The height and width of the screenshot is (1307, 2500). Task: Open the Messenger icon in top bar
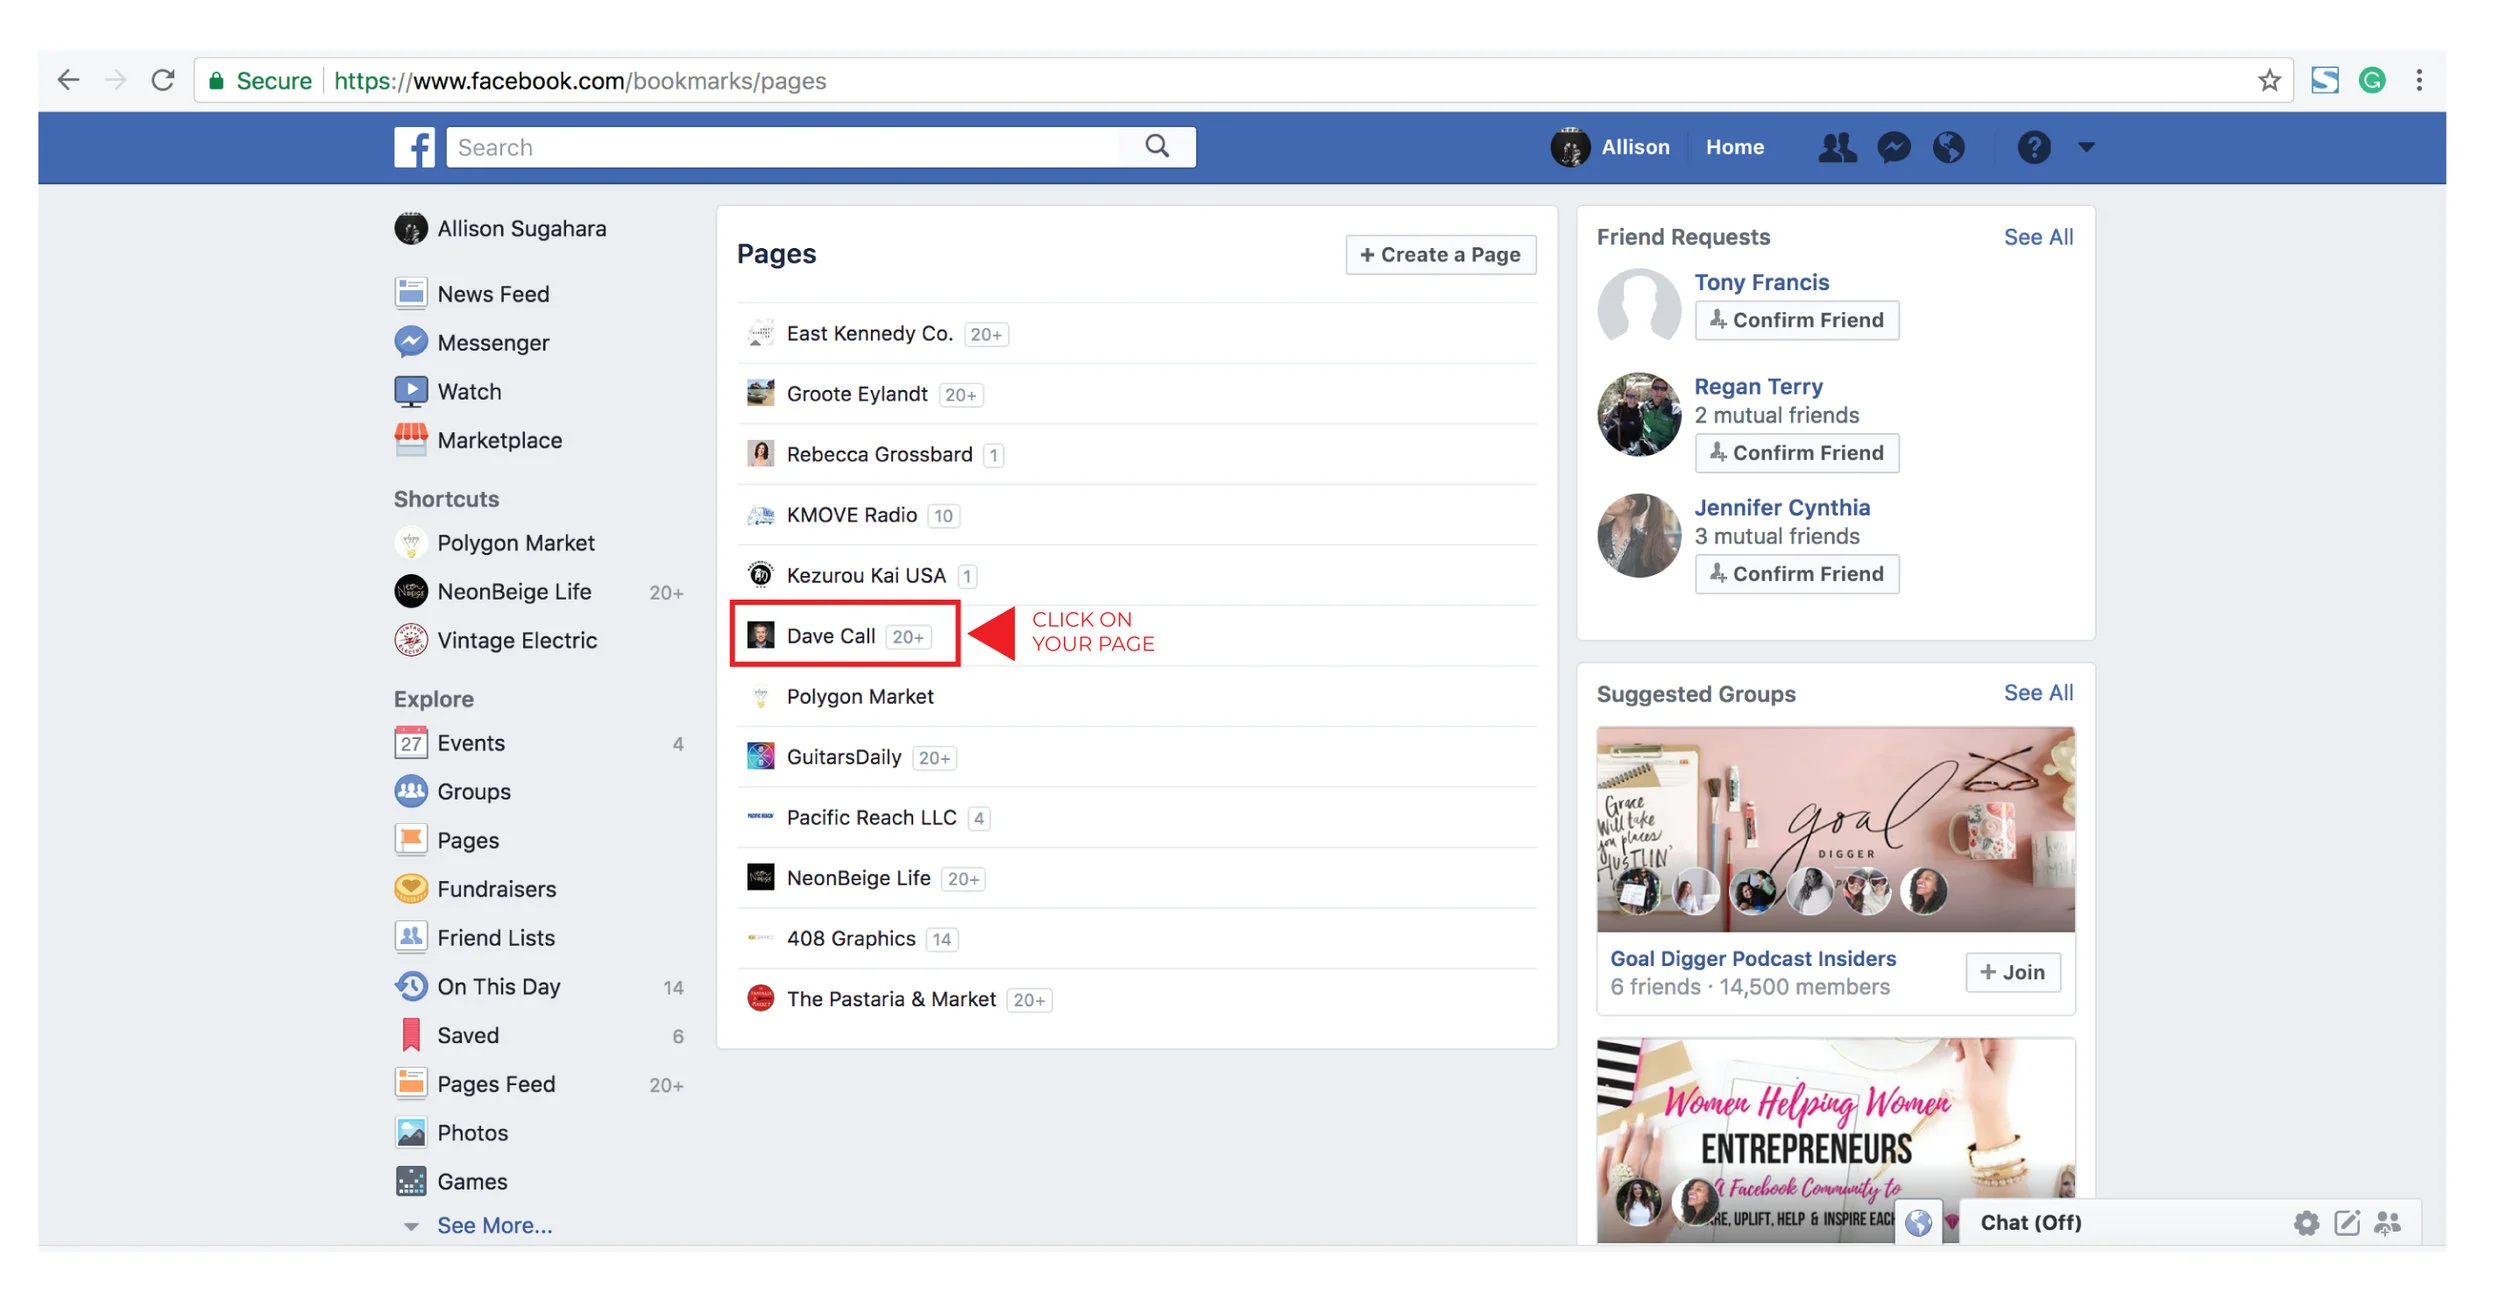1893,147
